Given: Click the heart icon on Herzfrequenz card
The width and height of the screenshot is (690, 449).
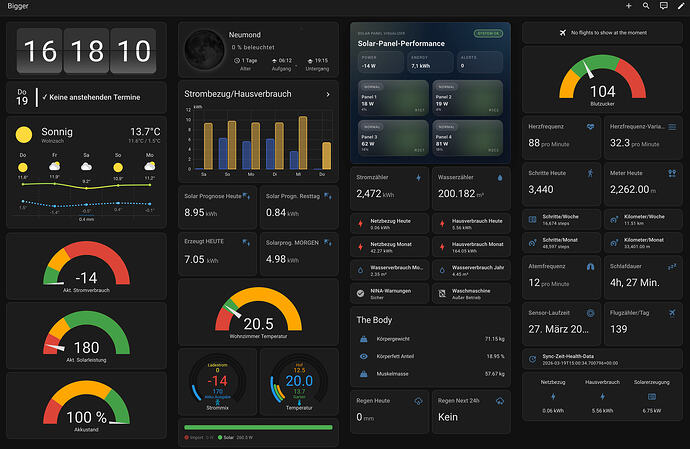Looking at the screenshot, I should click(x=591, y=127).
